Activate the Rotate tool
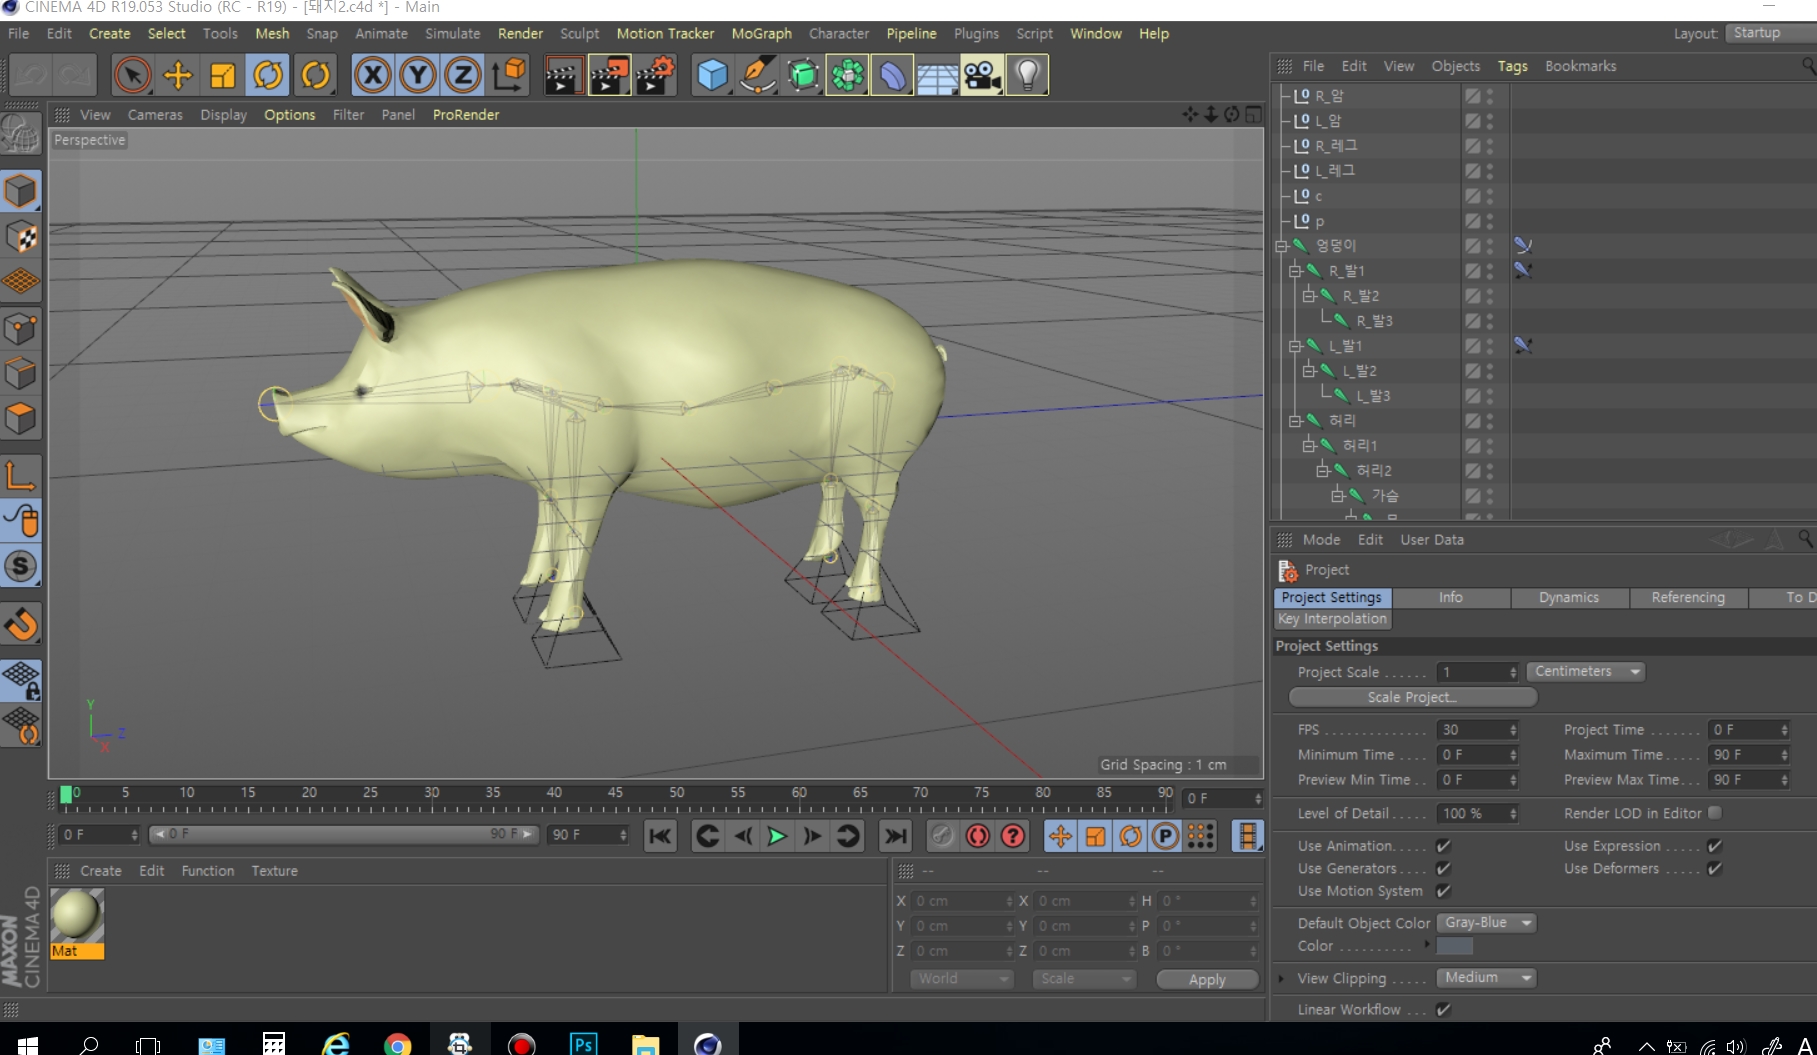 point(268,76)
